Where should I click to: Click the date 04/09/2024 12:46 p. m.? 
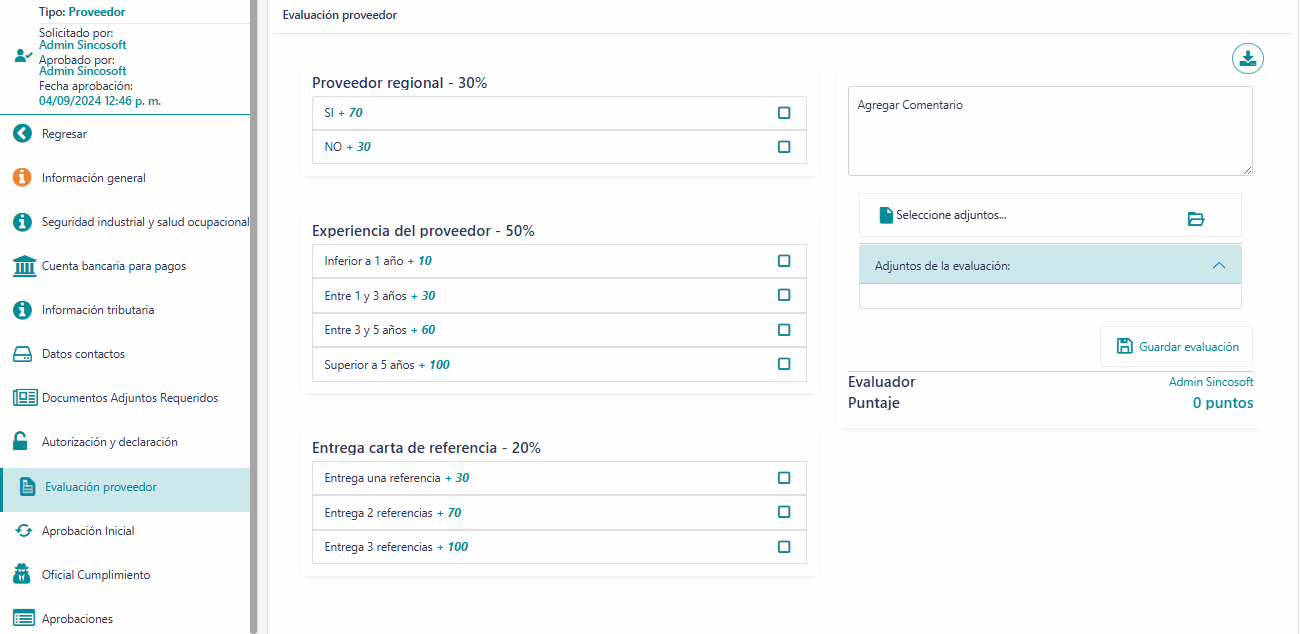click(x=100, y=101)
